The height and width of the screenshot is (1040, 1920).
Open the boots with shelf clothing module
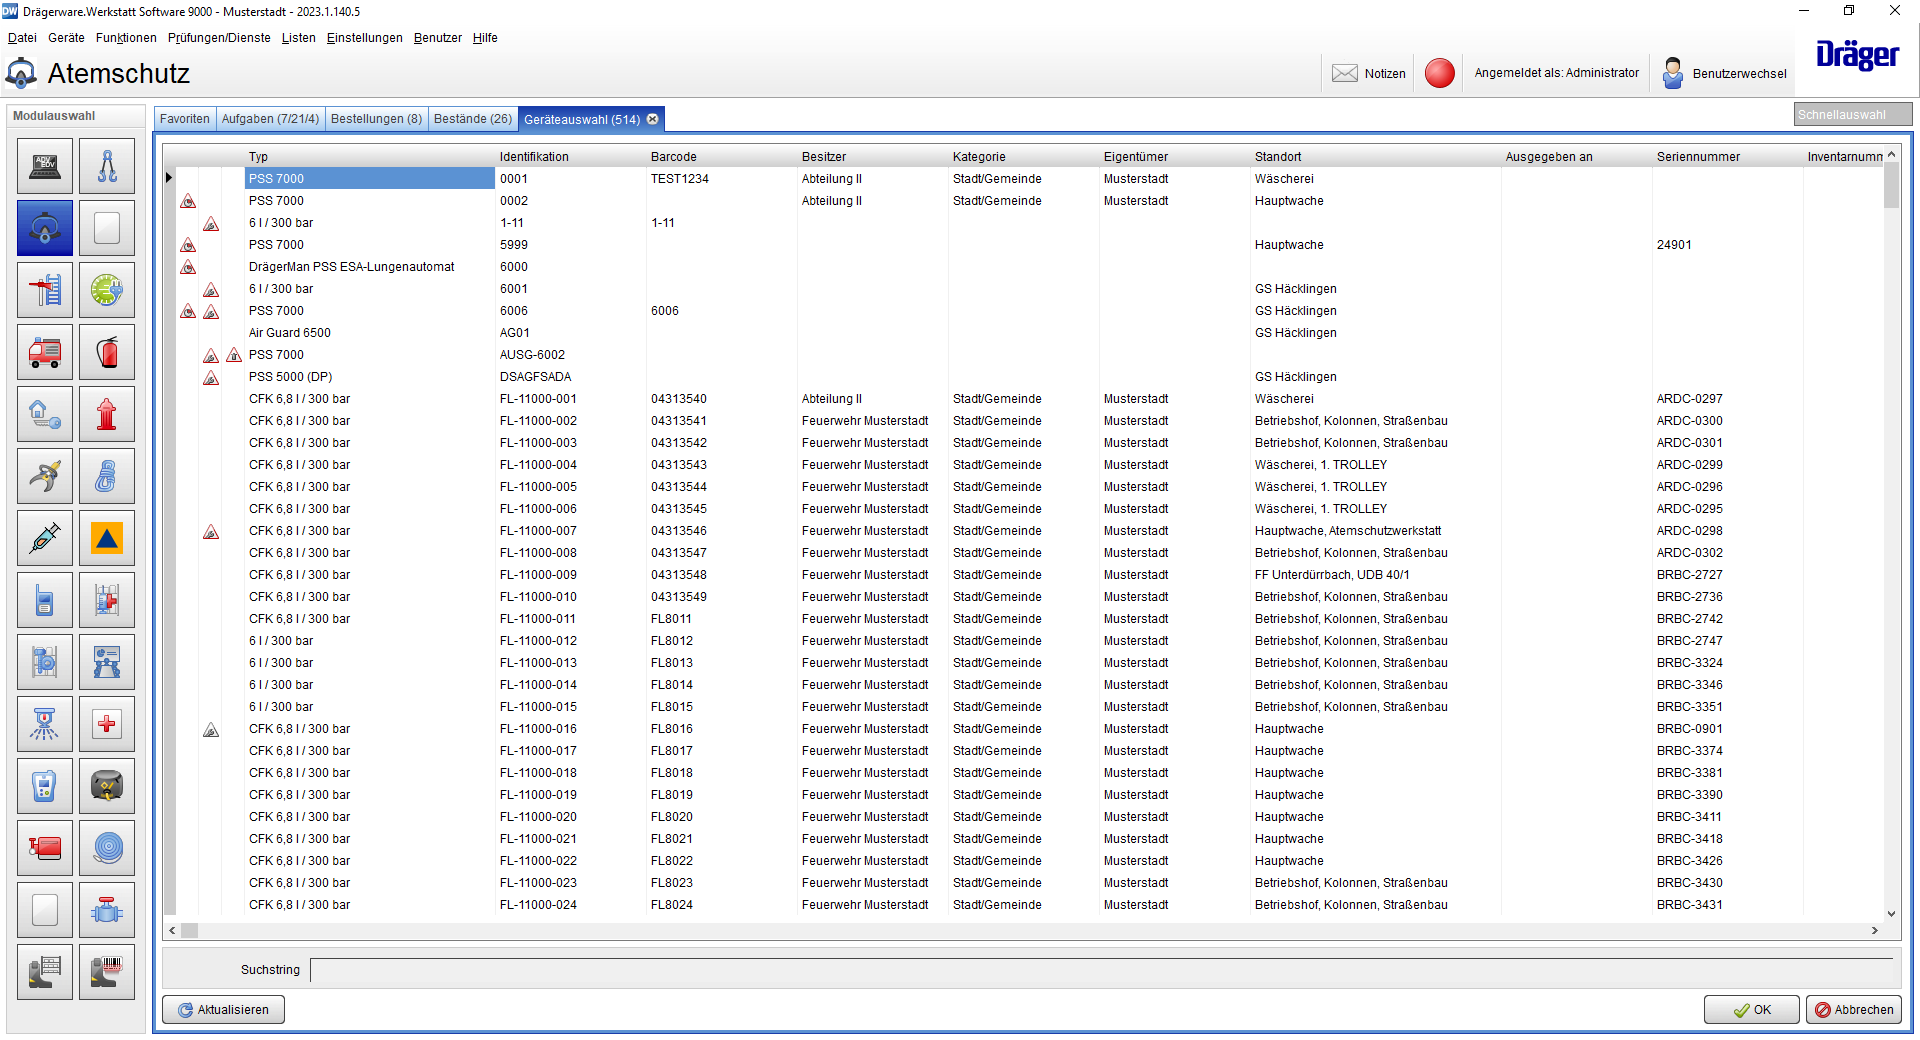click(45, 972)
